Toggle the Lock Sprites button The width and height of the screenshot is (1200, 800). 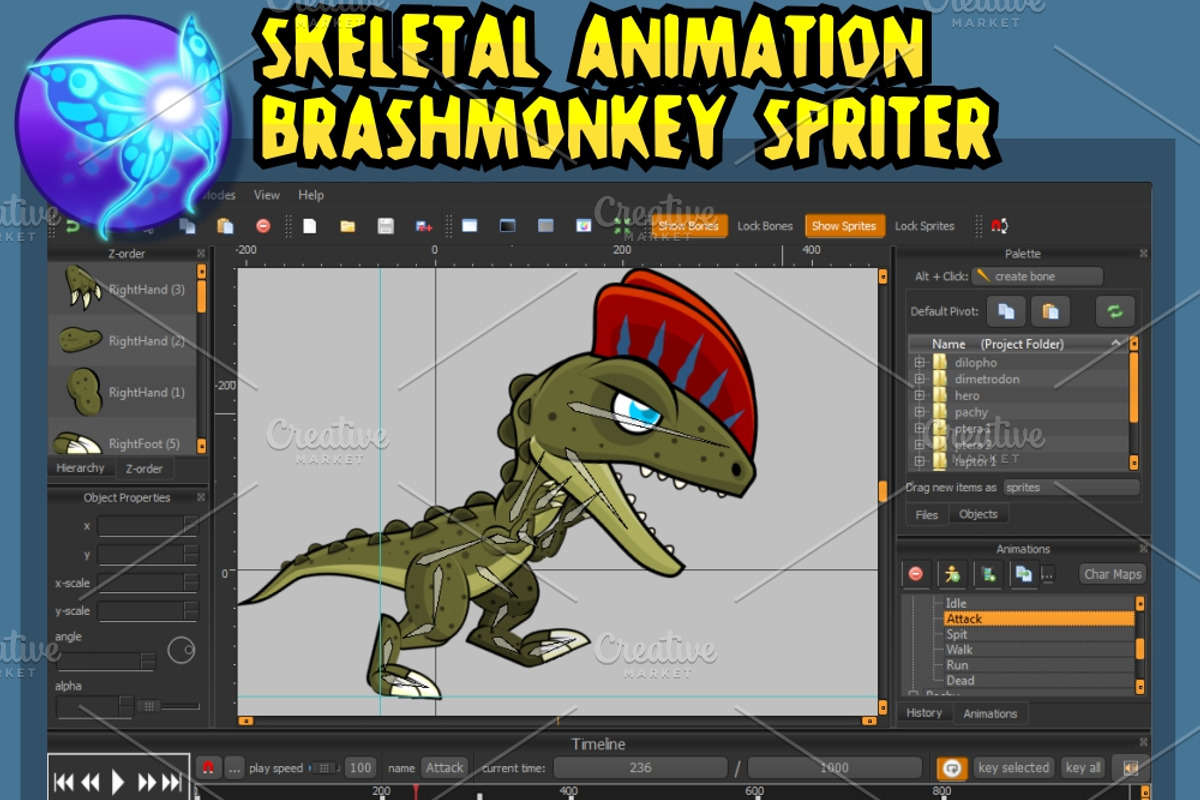[x=924, y=226]
